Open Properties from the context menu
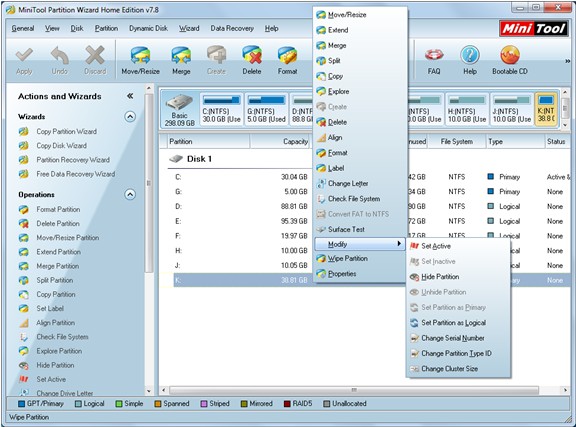Screen dimensions: 576x427 point(360,274)
